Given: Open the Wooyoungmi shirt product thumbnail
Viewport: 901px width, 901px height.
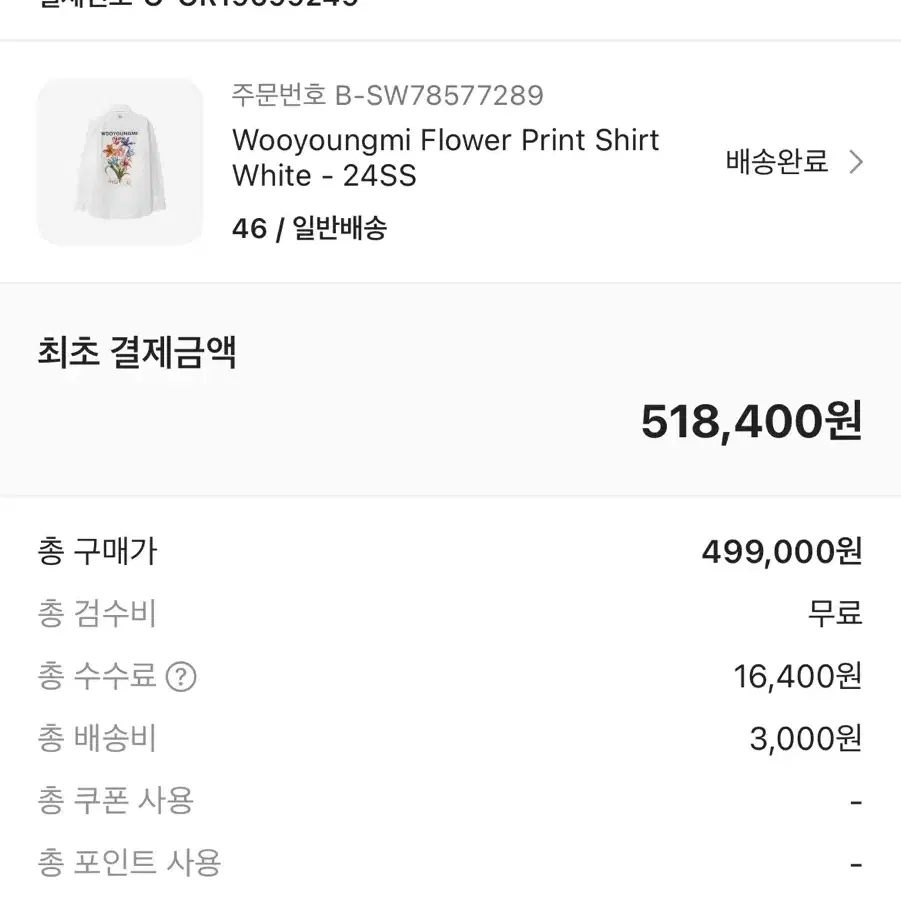Looking at the screenshot, I should click(120, 162).
